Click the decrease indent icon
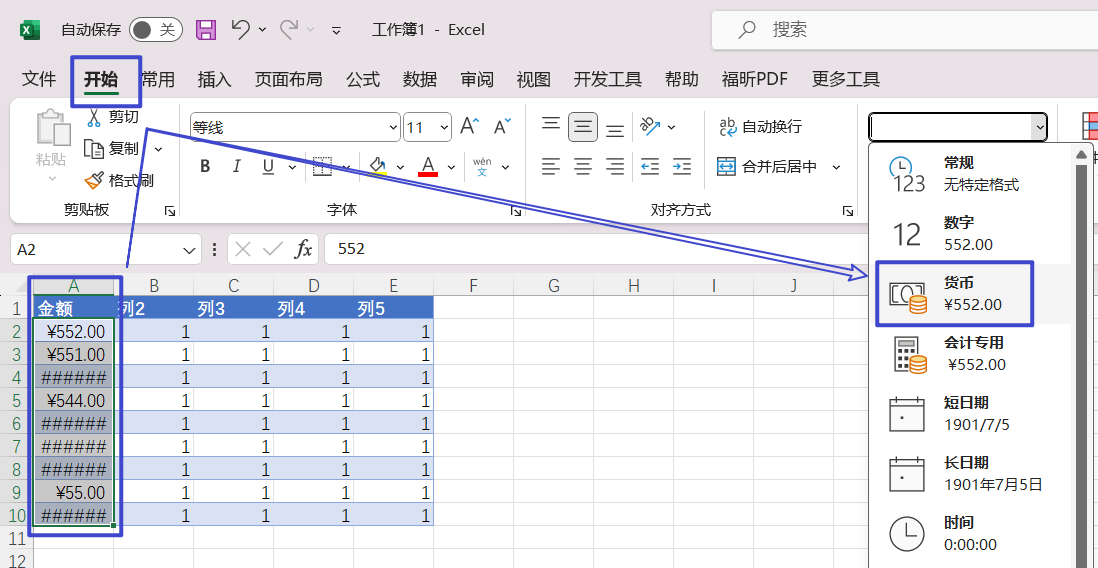Image resolution: width=1098 pixels, height=568 pixels. coord(650,167)
